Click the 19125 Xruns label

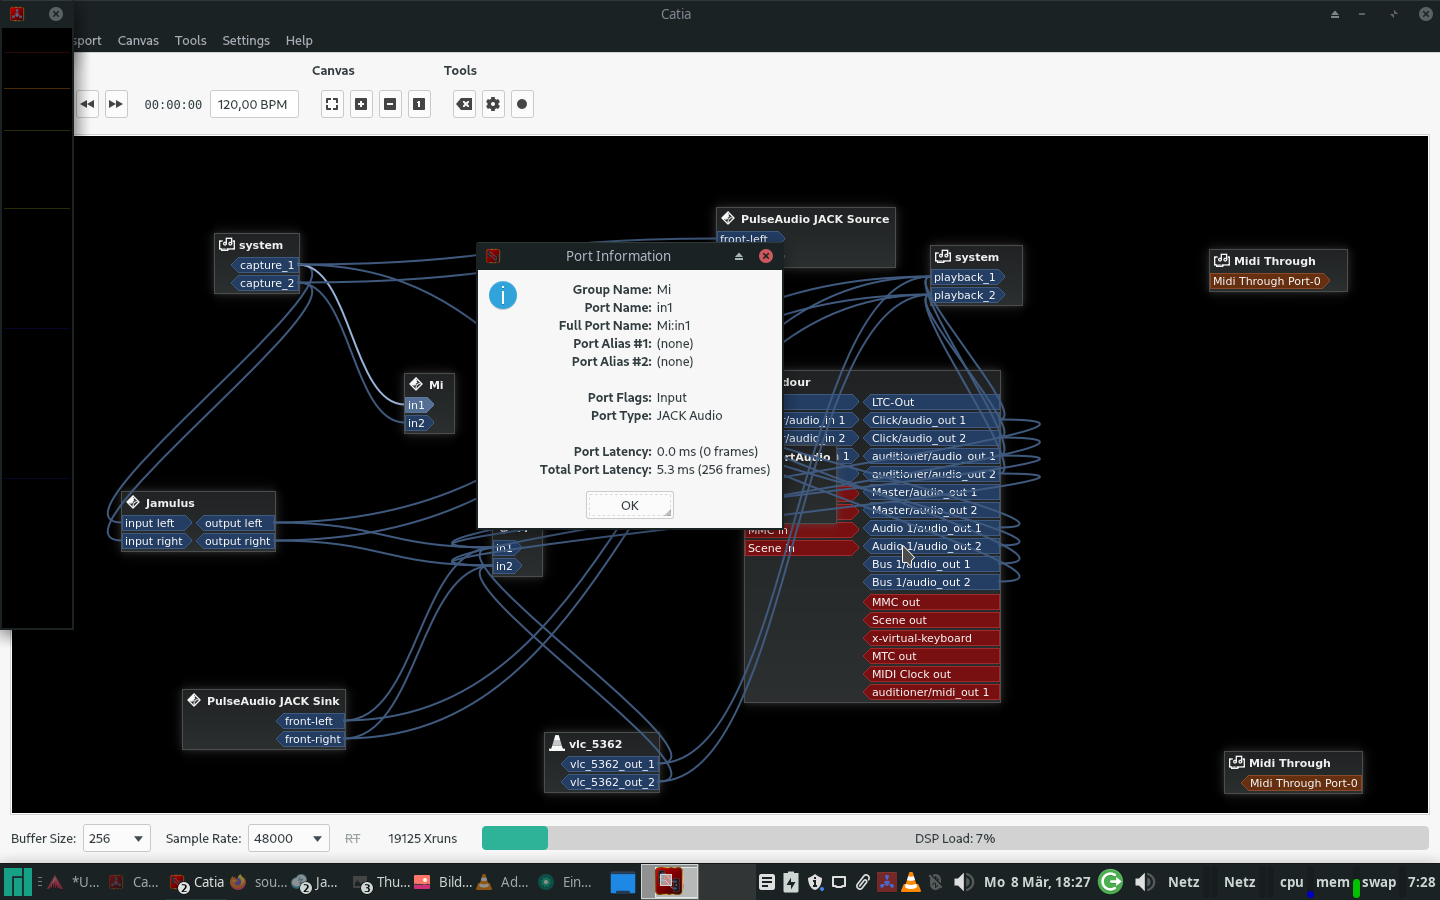click(422, 838)
